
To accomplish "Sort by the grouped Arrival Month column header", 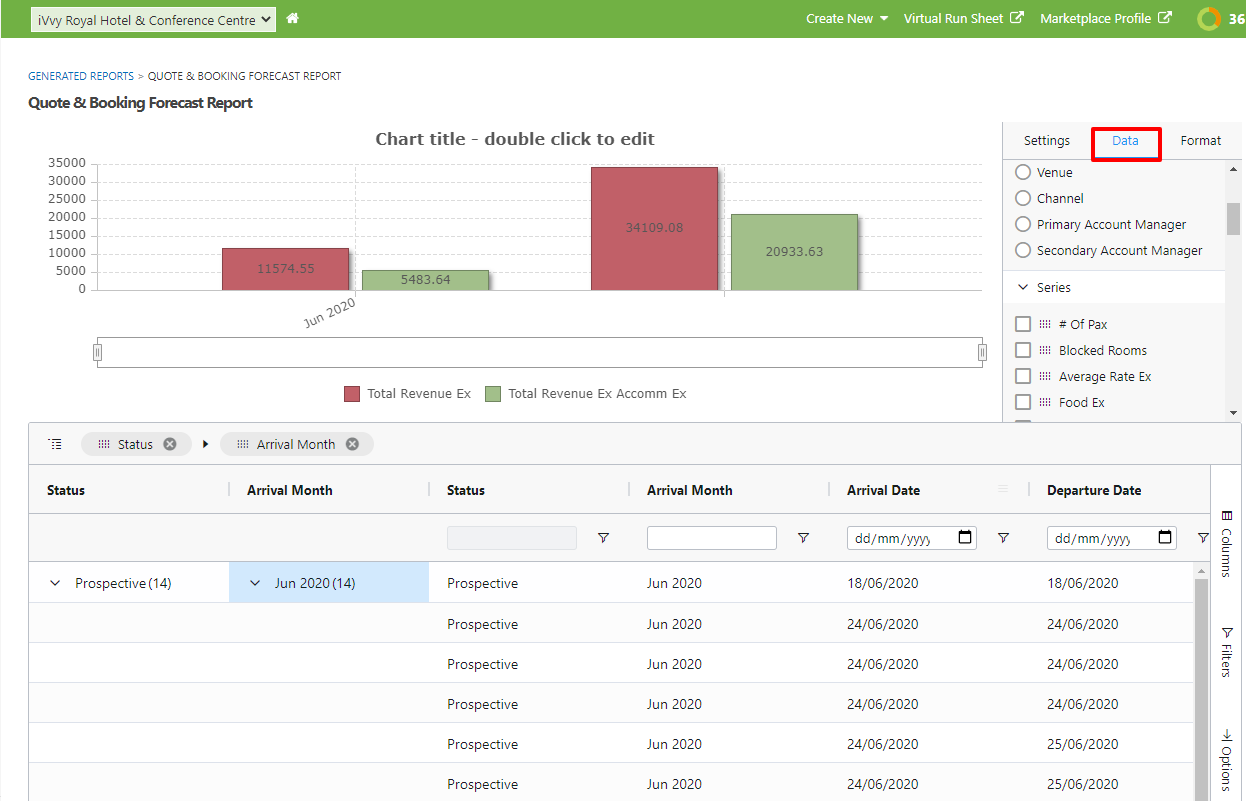I will click(290, 490).
